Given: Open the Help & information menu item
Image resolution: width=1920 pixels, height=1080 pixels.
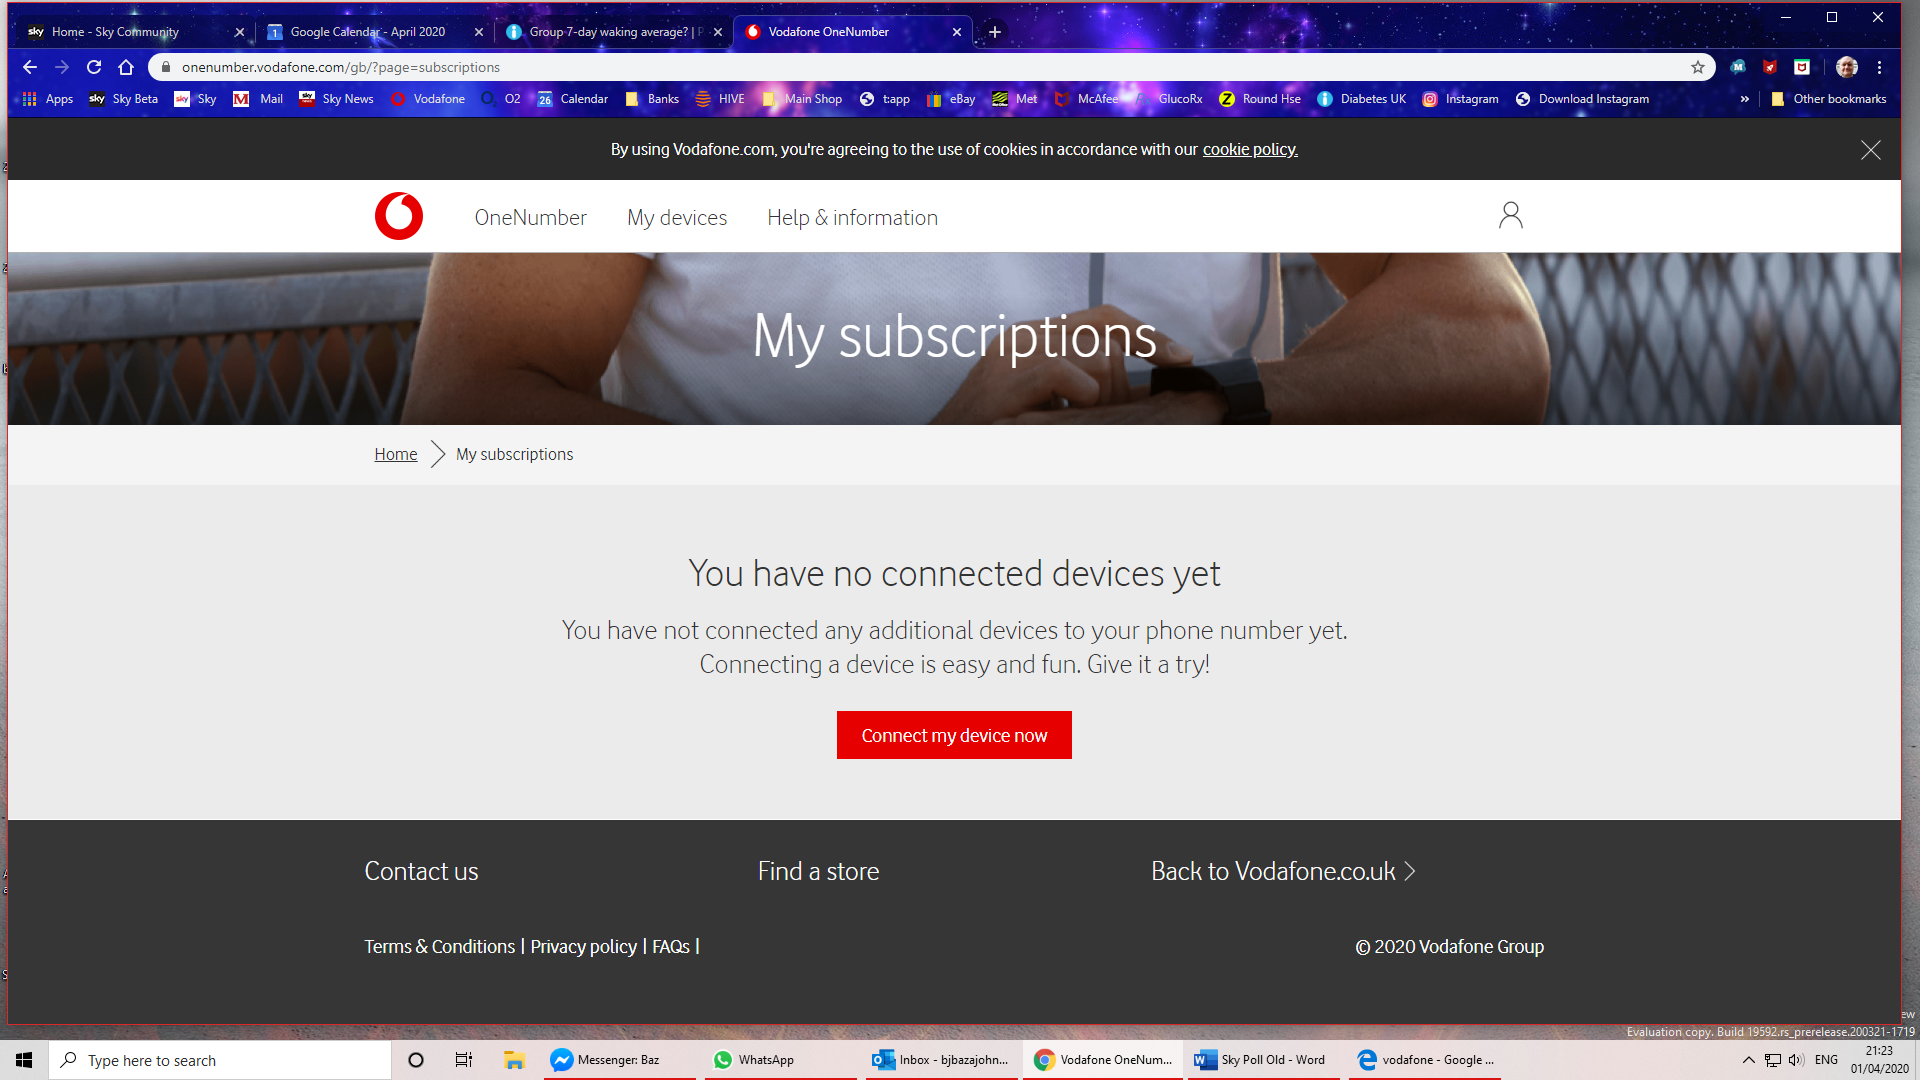Looking at the screenshot, I should pos(852,217).
